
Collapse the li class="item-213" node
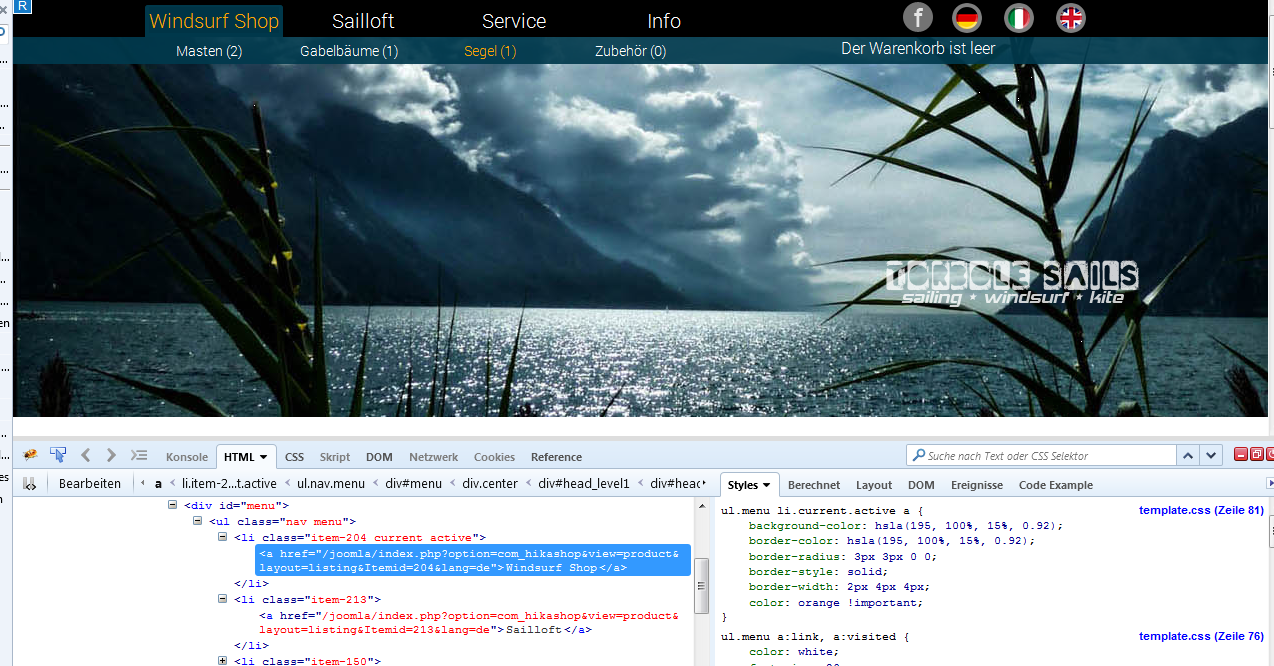tap(223, 599)
